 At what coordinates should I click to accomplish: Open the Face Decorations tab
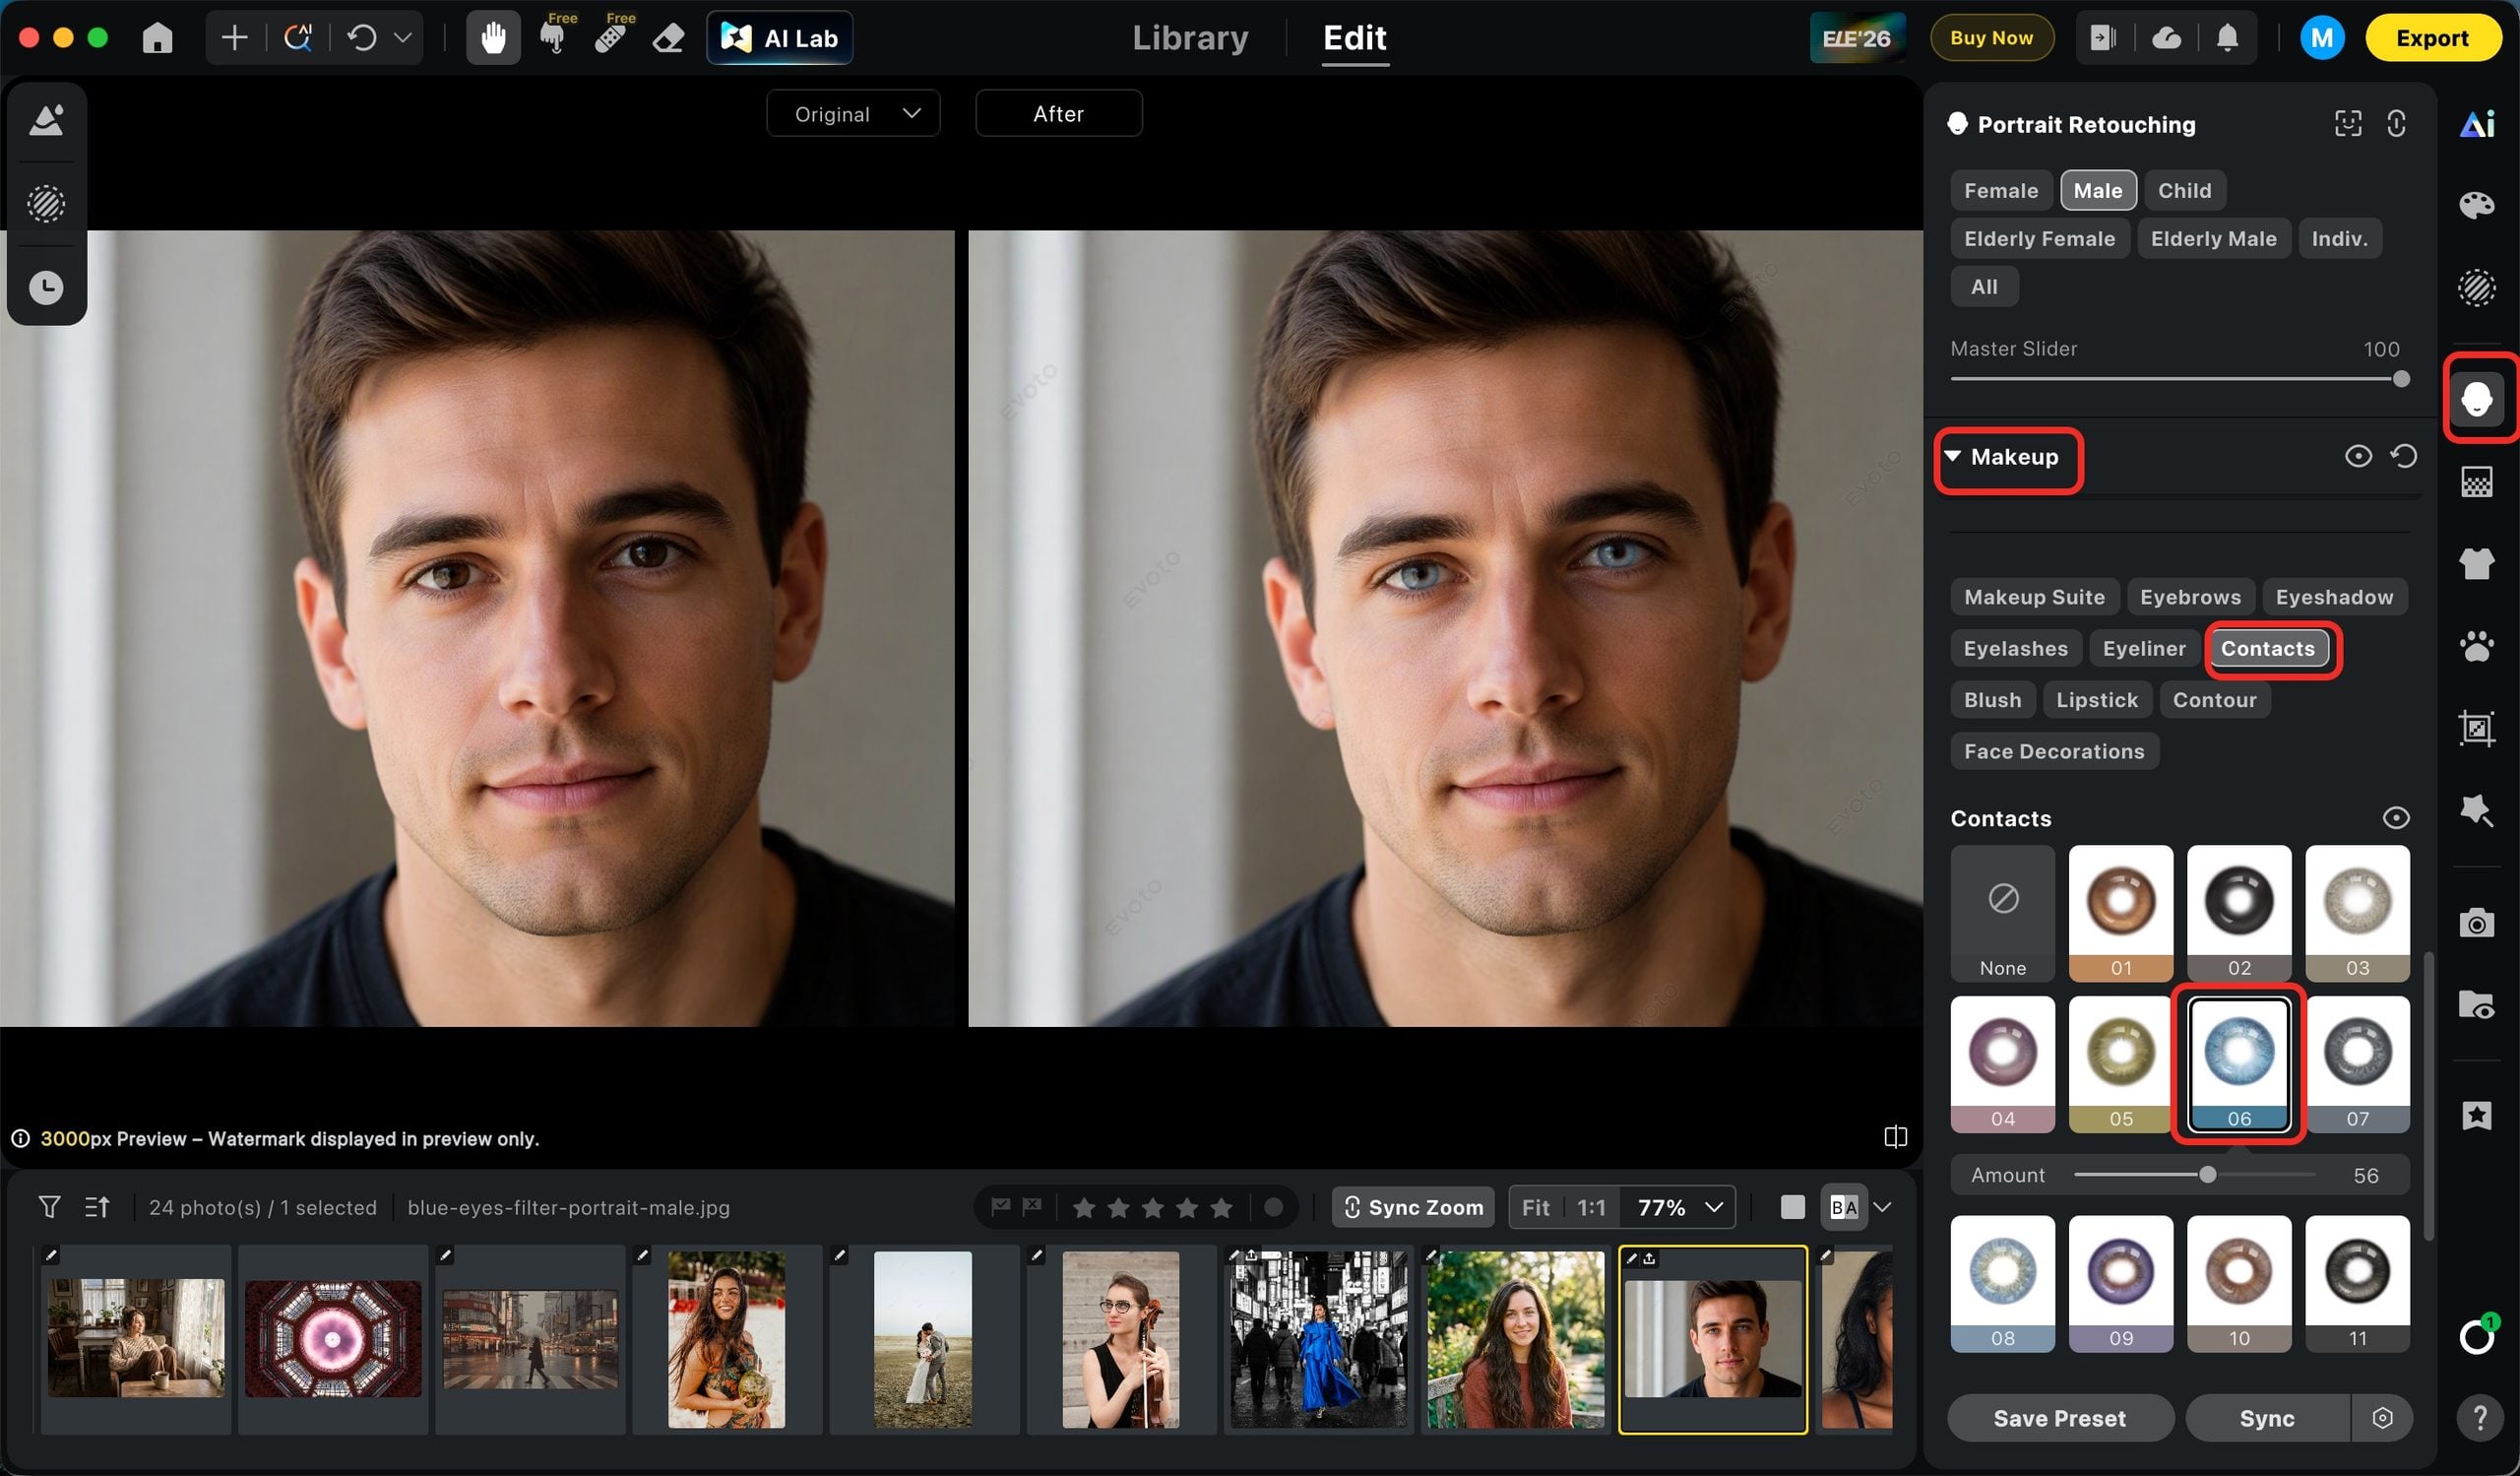tap(2054, 751)
